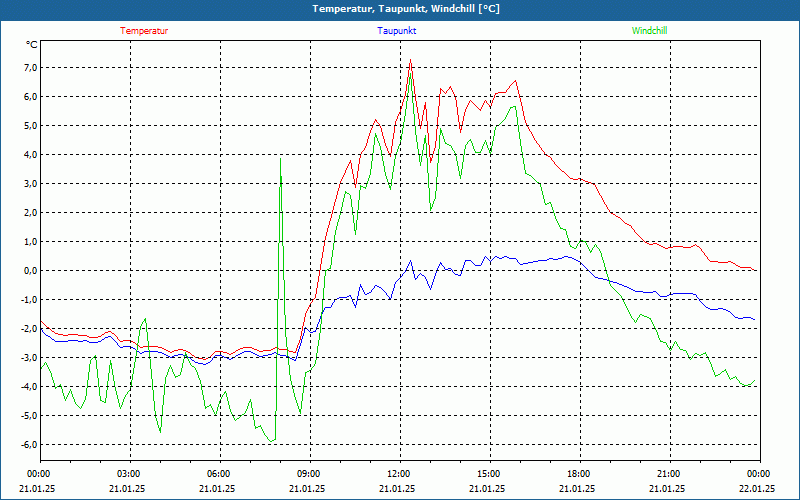Click the 1,0 y-axis value
Screen dimensions: 800x500
pyautogui.click(x=30, y=241)
